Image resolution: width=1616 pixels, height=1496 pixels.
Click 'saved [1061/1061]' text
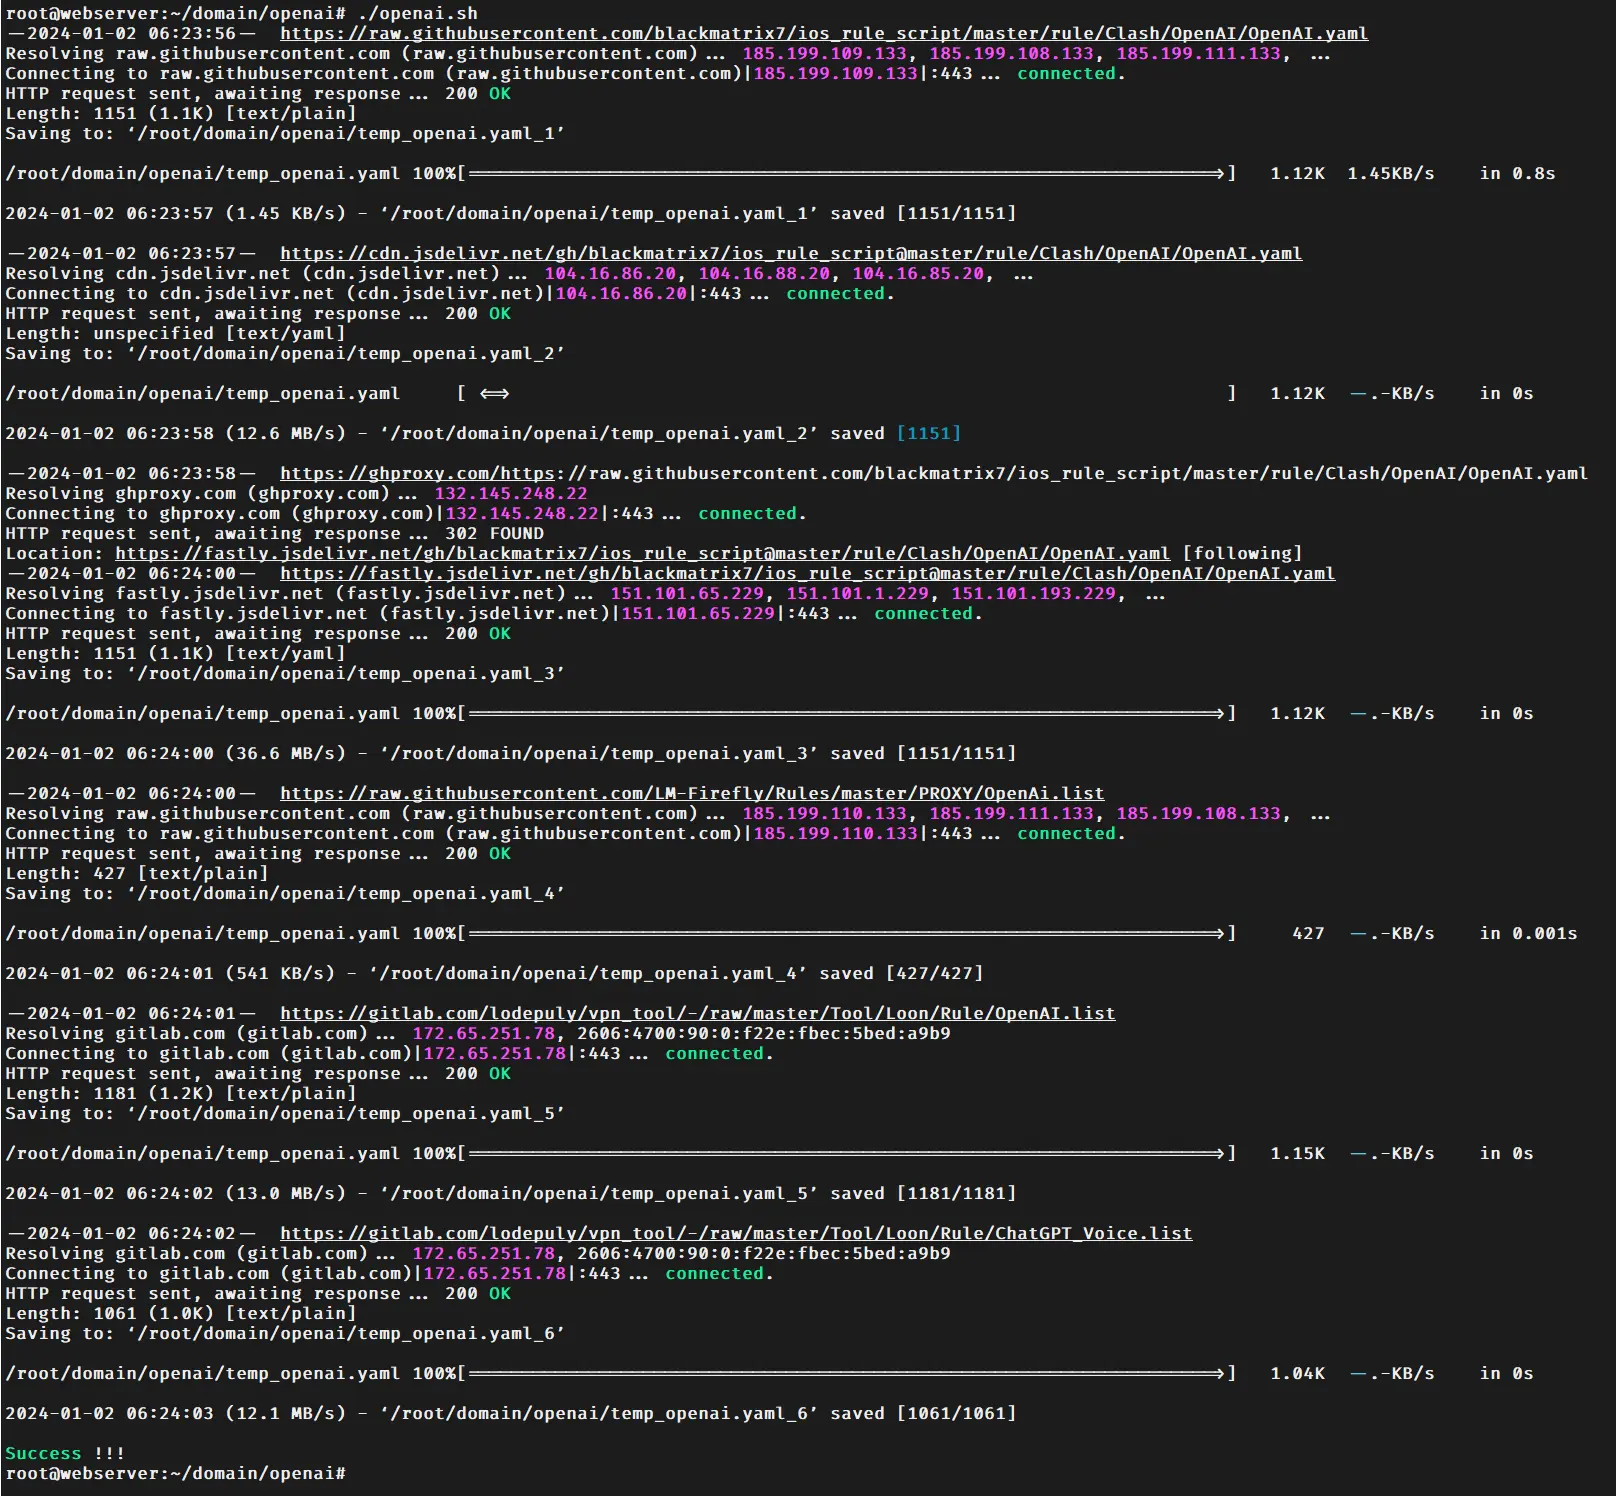(x=923, y=1413)
